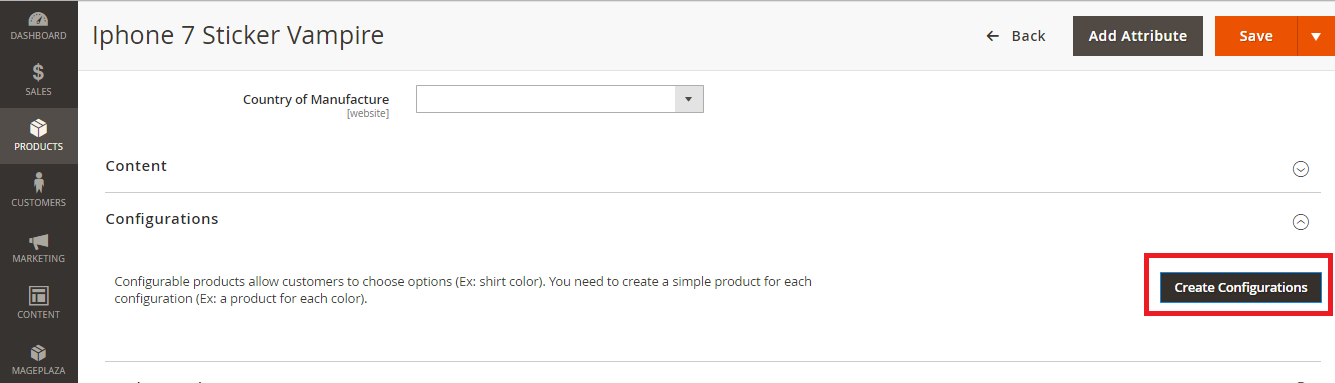This screenshot has width=1335, height=383.
Task: Open the Save options dropdown arrow
Action: pyautogui.click(x=1316, y=36)
